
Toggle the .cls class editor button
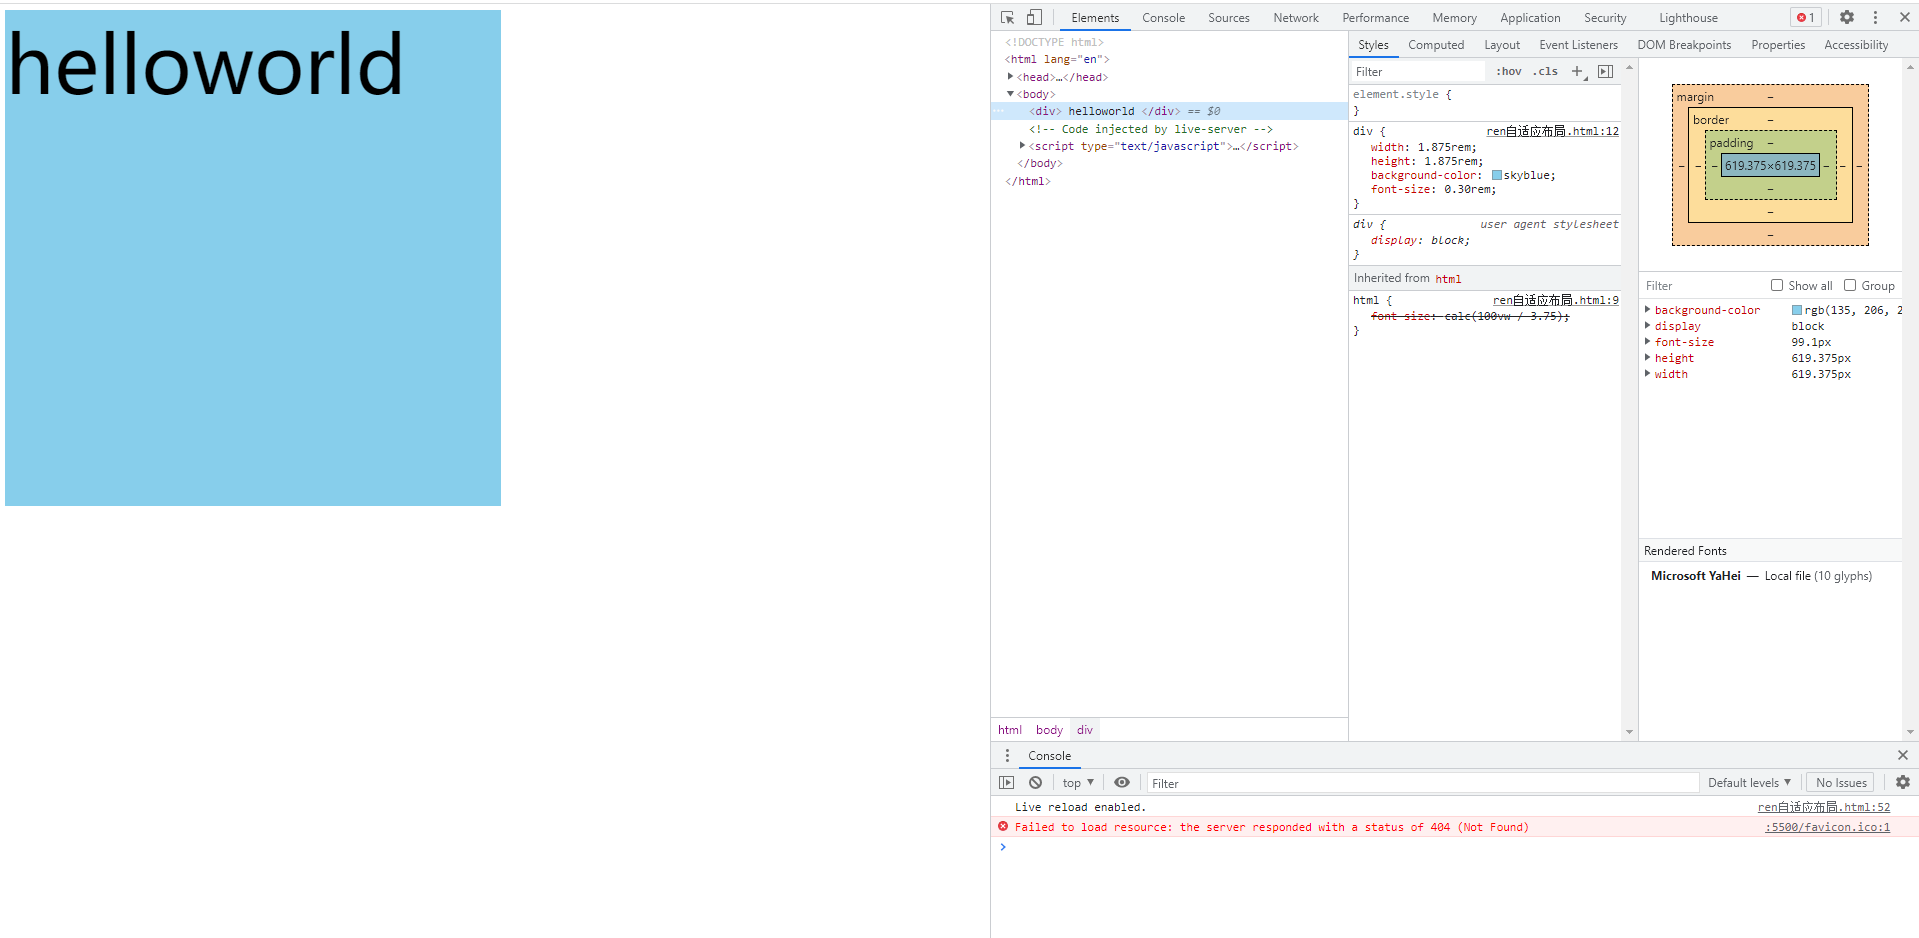pyautogui.click(x=1546, y=71)
